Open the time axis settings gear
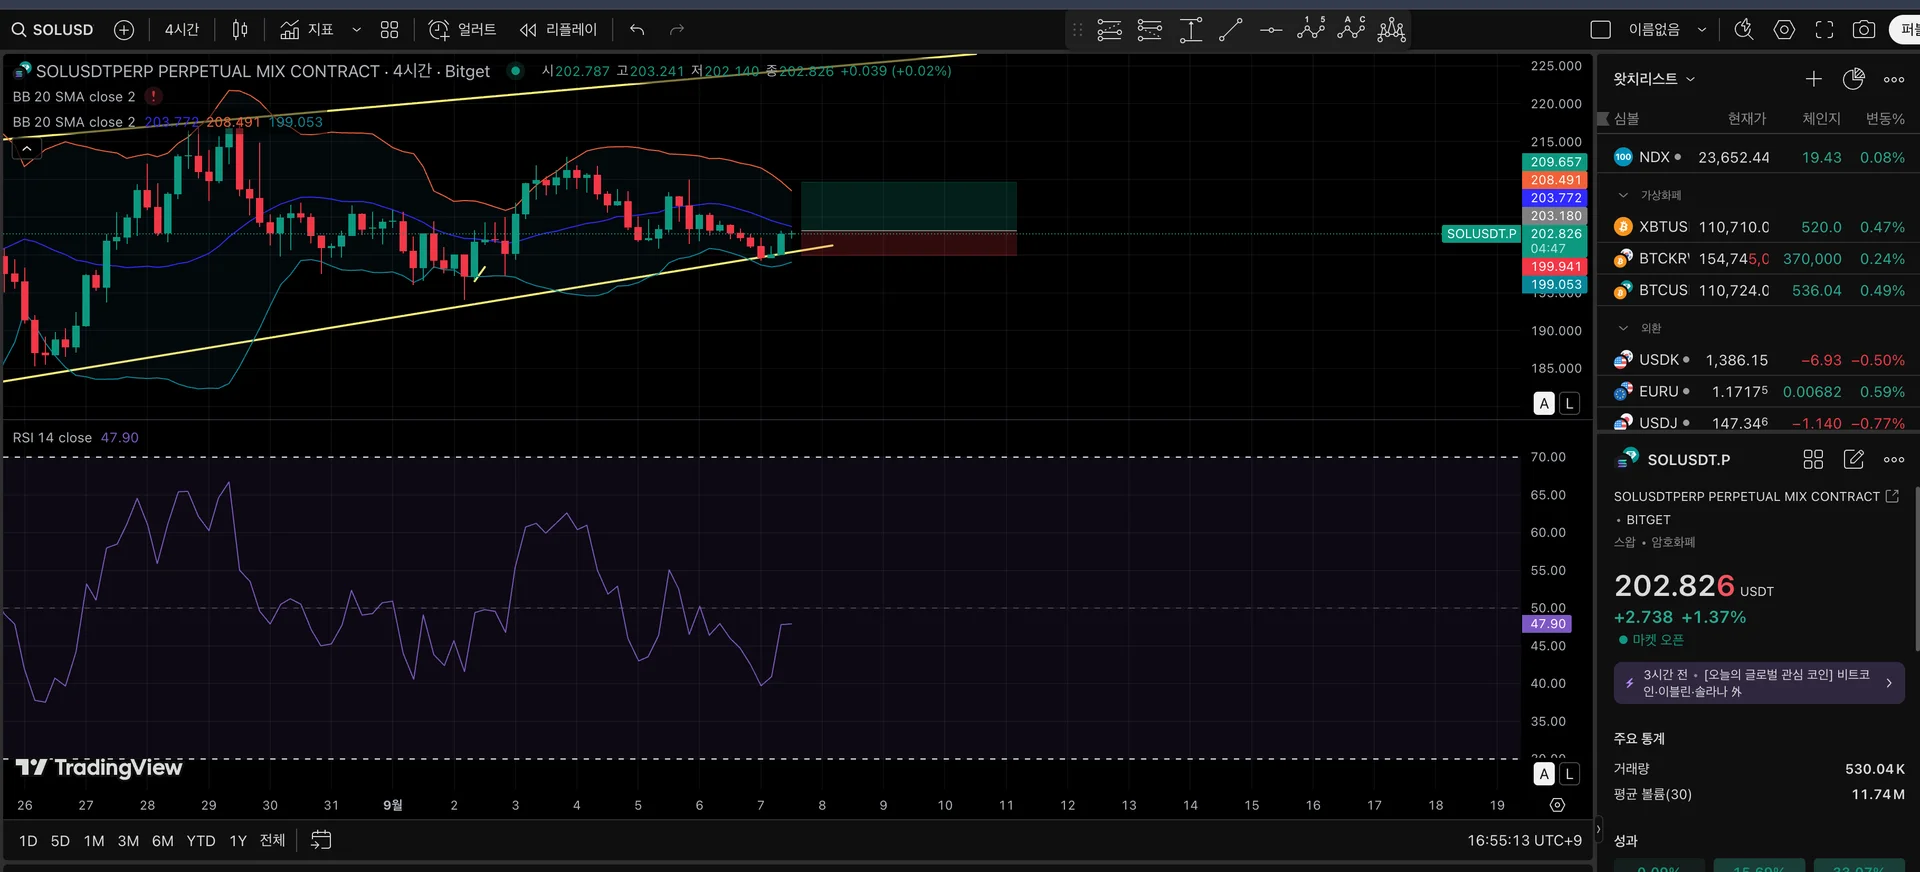 pyautogui.click(x=1557, y=805)
